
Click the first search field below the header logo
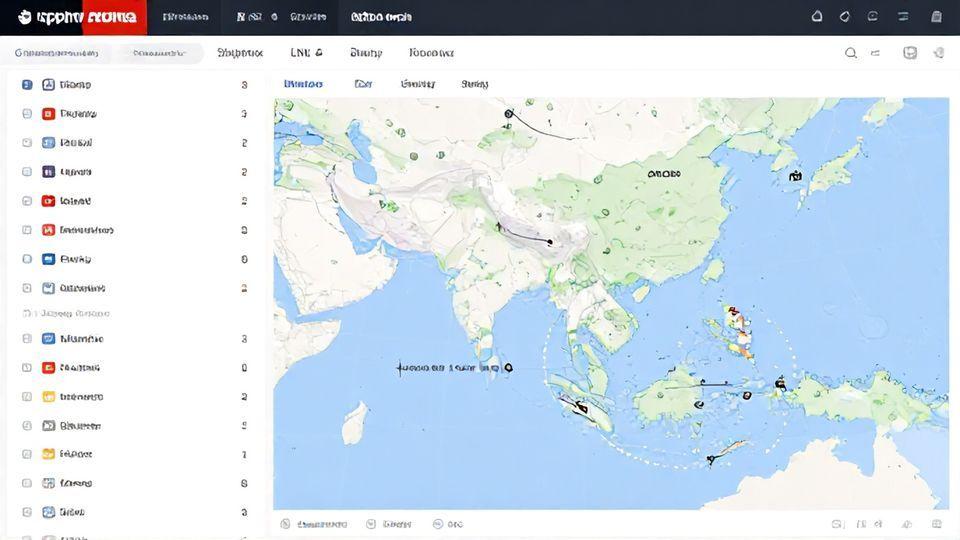coord(58,53)
